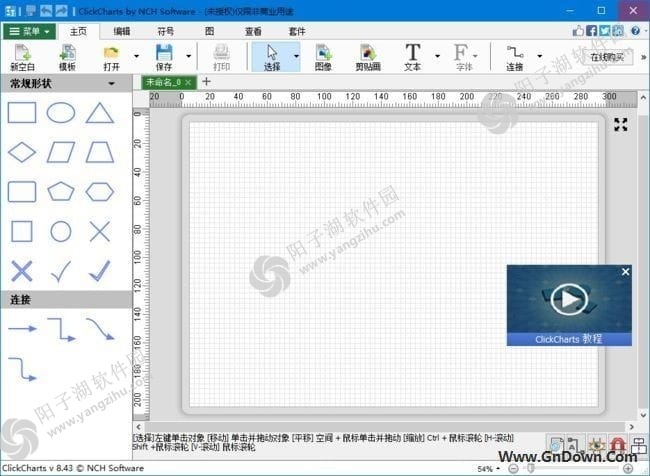The height and width of the screenshot is (476, 650).
Task: Select the hexagon shape
Action: click(99, 192)
